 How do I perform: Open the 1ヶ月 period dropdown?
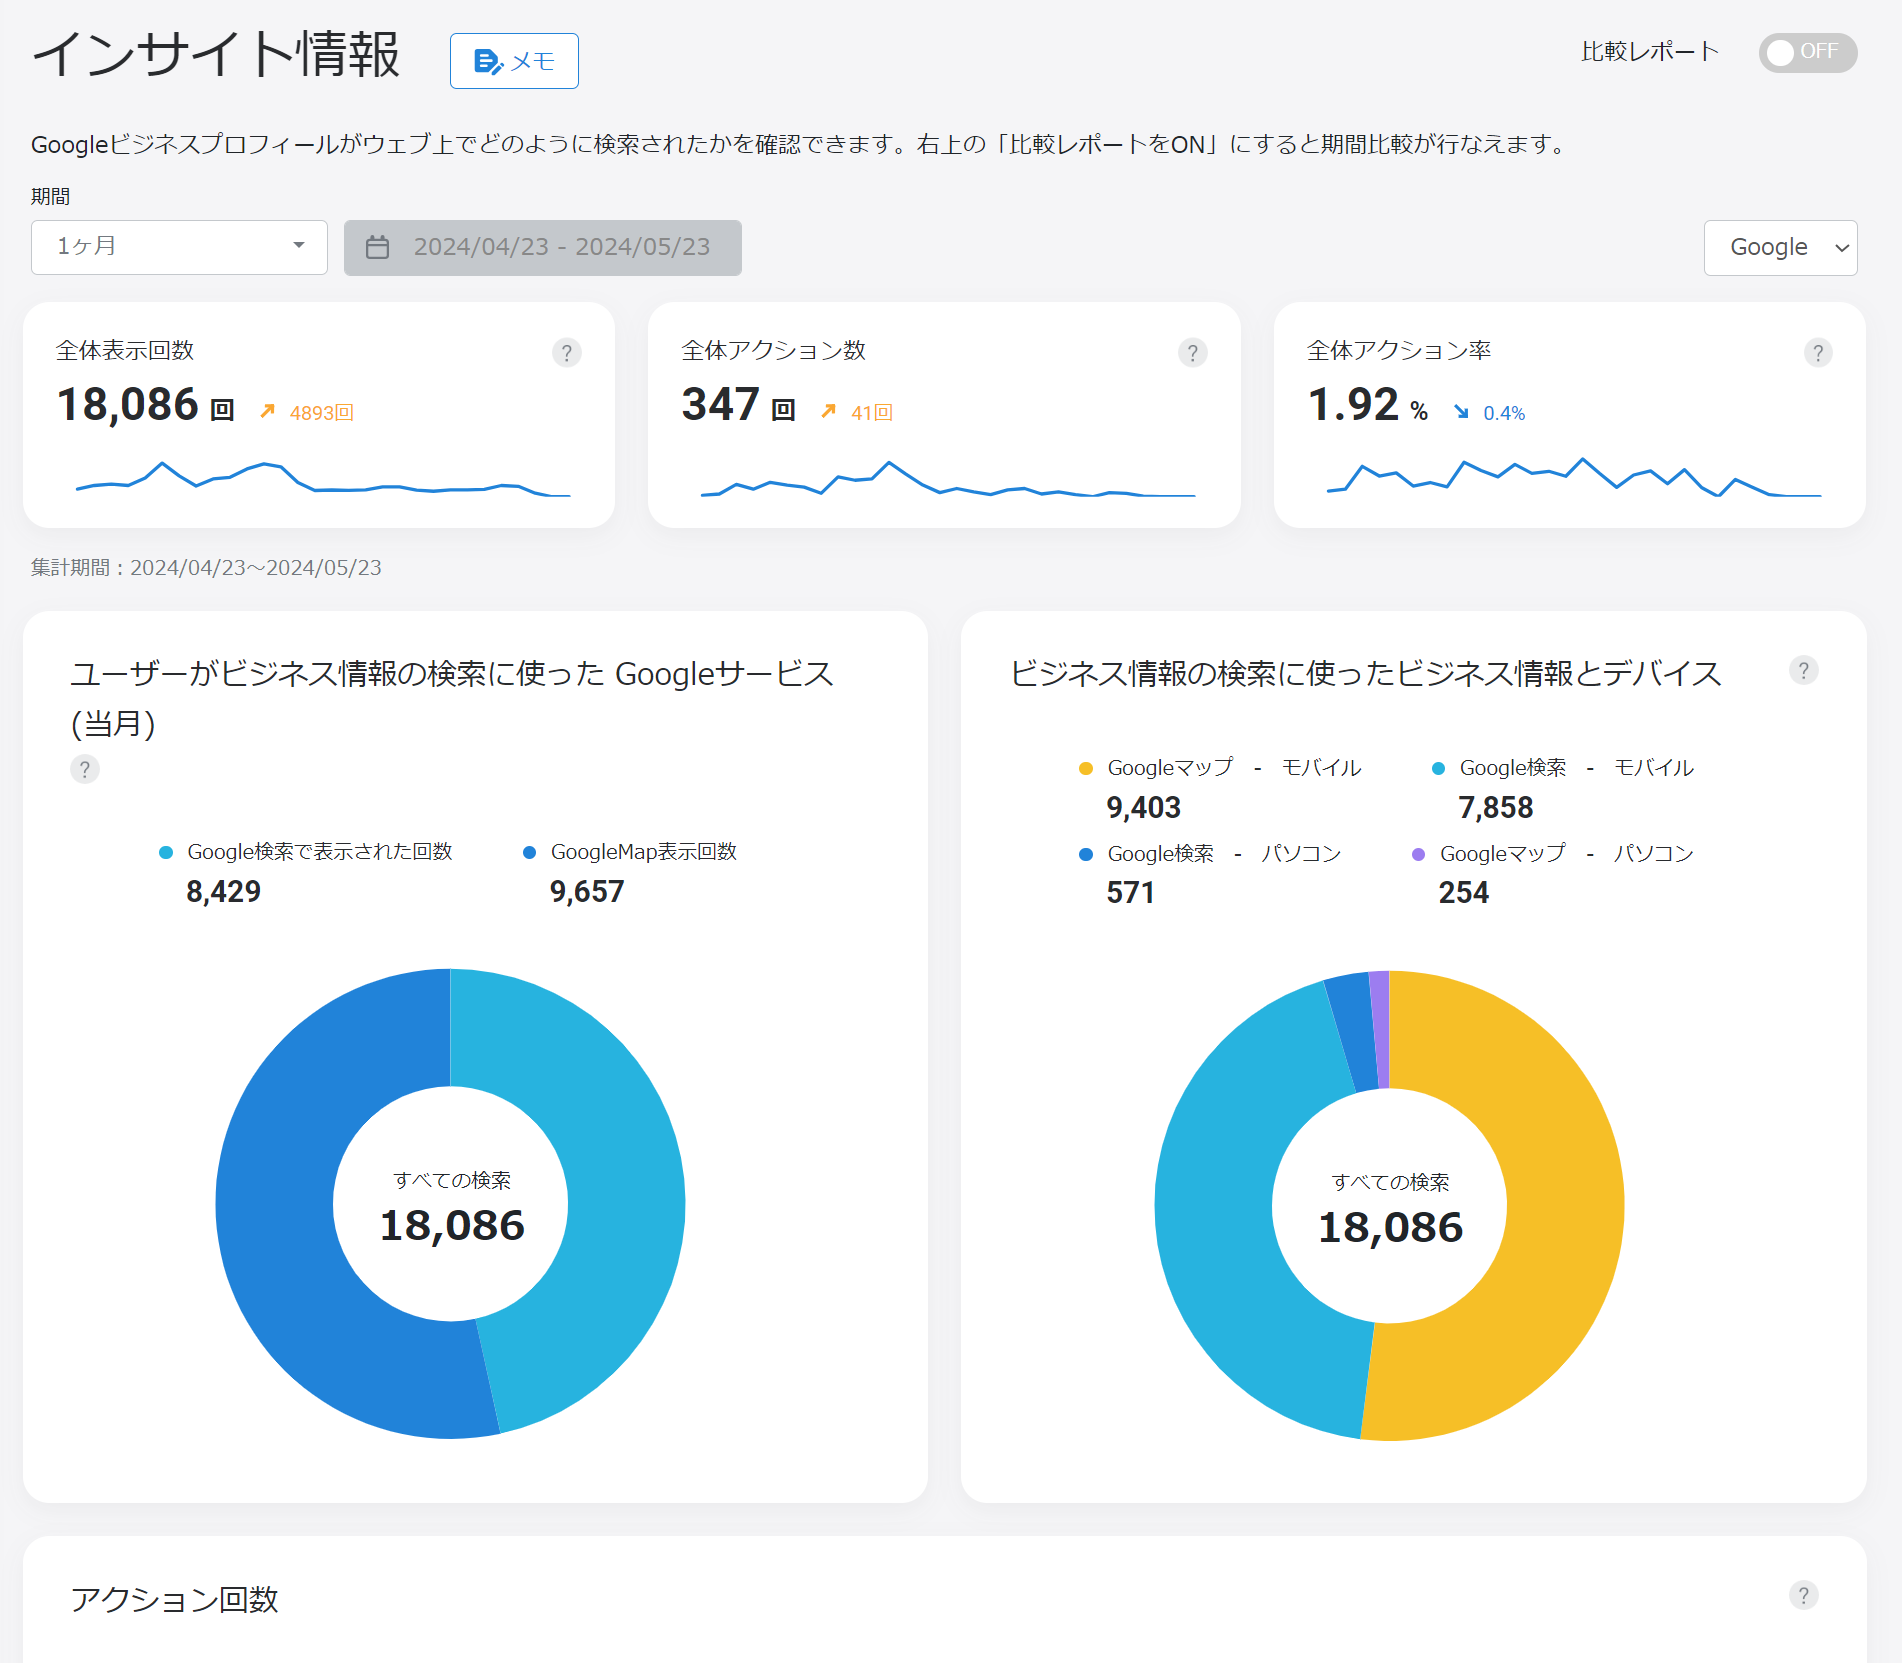pos(179,247)
